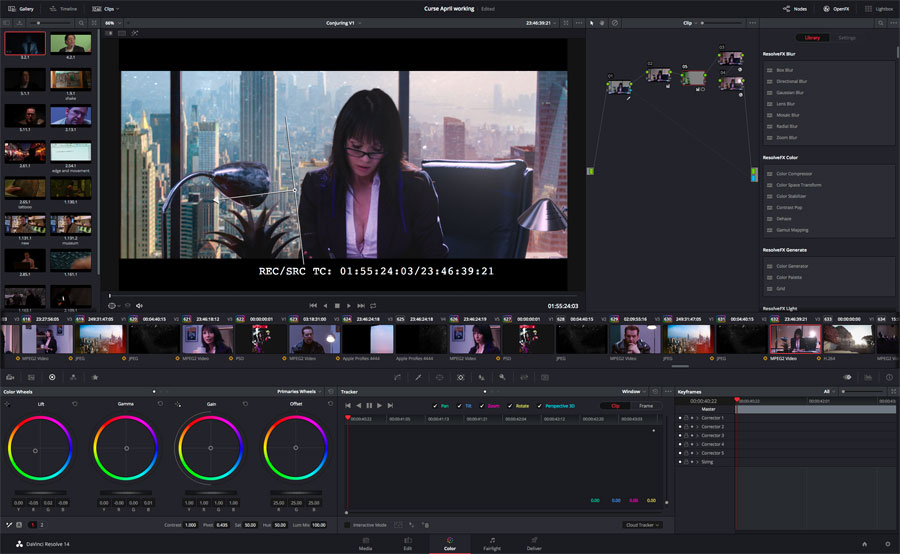Click the Gain color wheel

(x=210, y=448)
